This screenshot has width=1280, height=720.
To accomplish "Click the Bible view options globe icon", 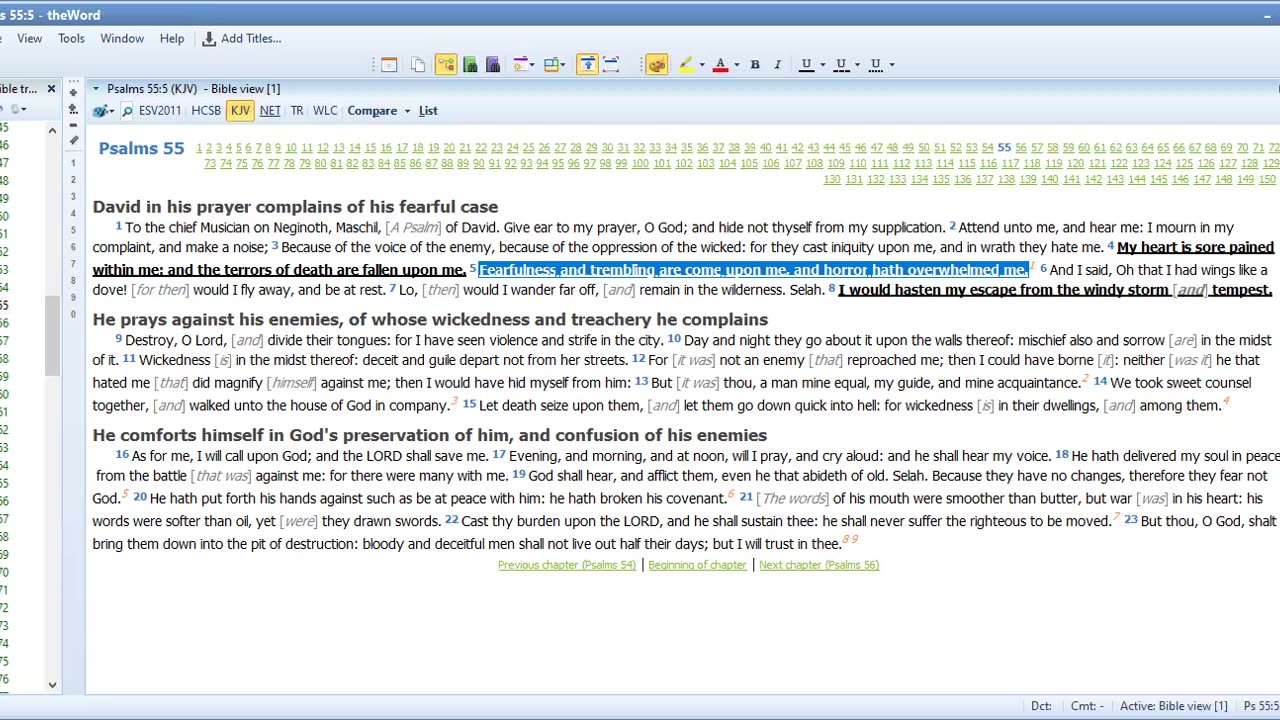I will pyautogui.click(x=102, y=111).
